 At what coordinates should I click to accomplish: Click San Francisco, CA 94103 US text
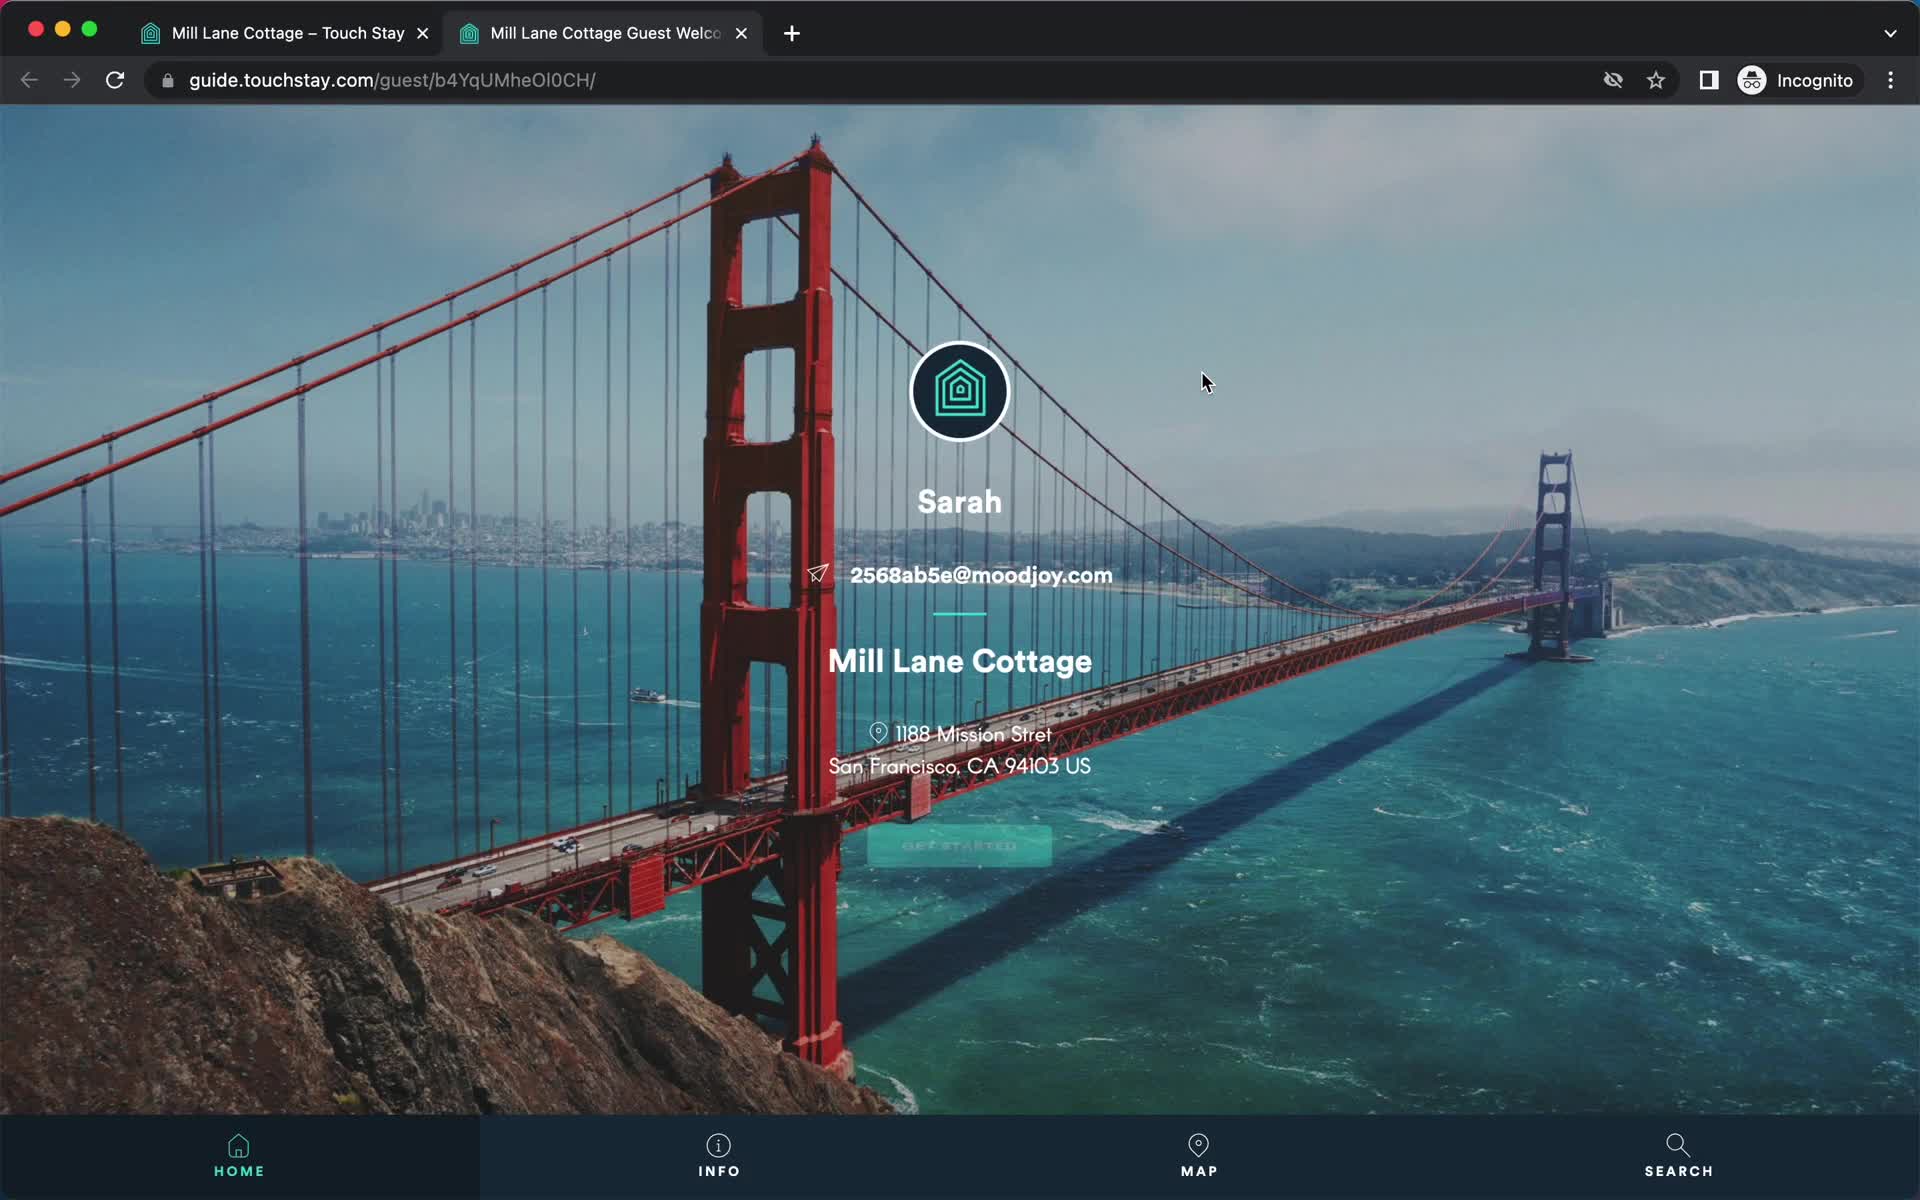(x=959, y=766)
